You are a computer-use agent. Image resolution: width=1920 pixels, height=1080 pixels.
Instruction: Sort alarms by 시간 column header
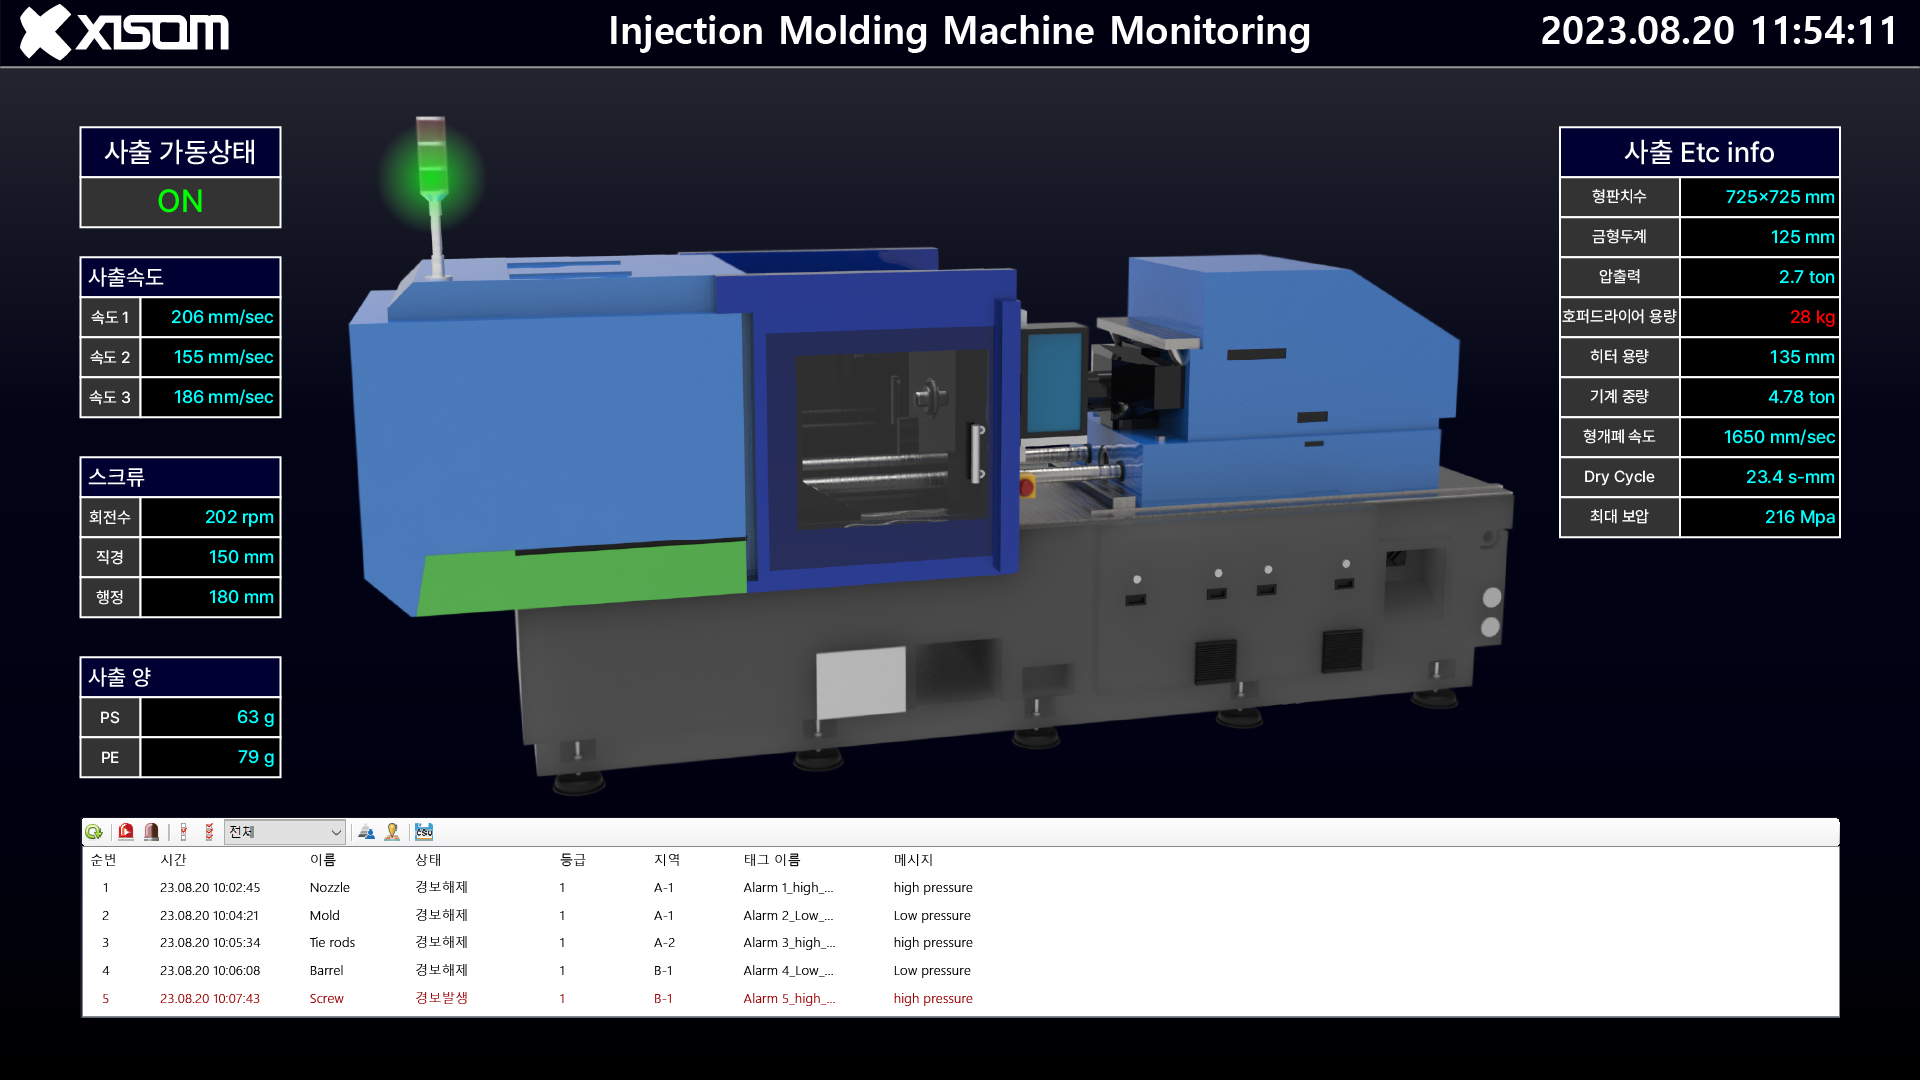point(173,860)
